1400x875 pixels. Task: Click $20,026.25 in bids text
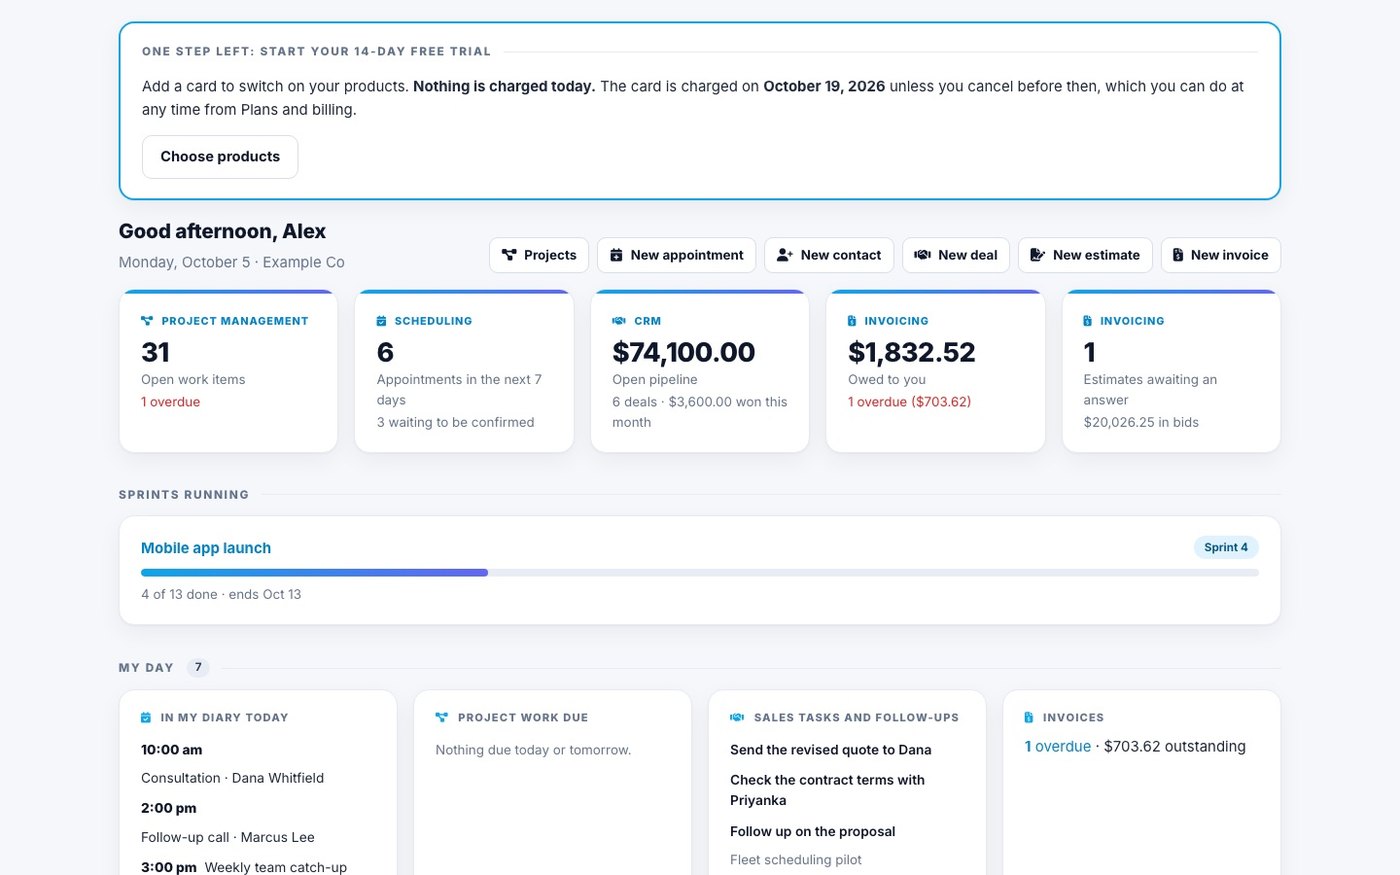[1141, 422]
